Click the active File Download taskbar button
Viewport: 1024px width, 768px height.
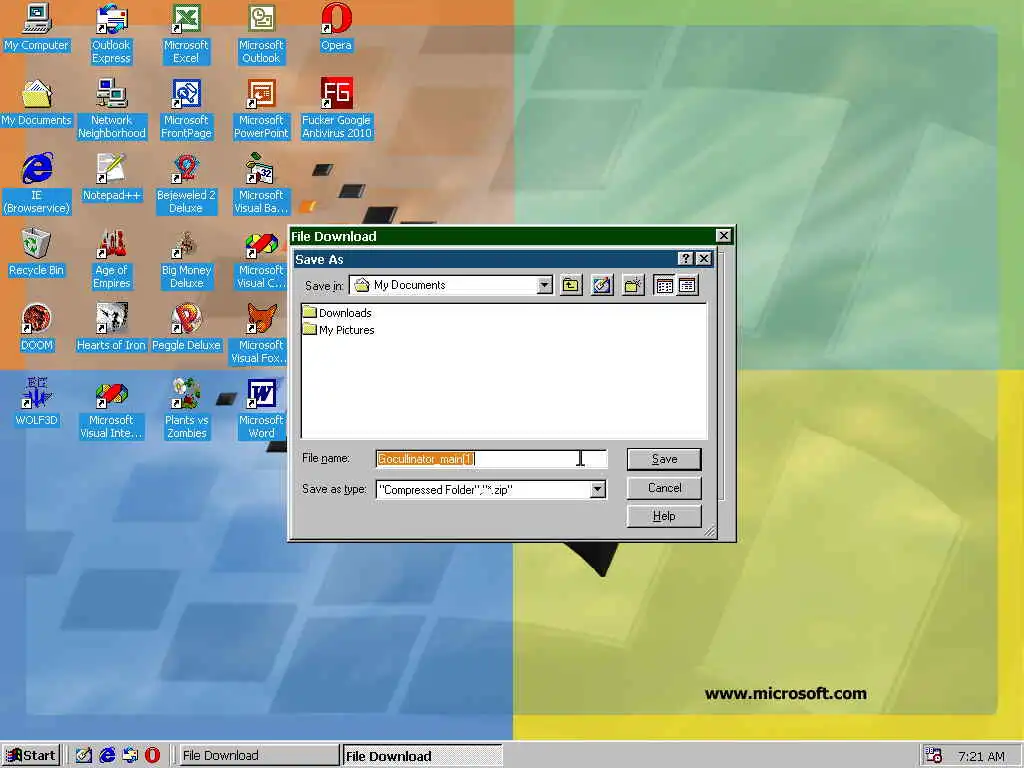click(x=423, y=756)
